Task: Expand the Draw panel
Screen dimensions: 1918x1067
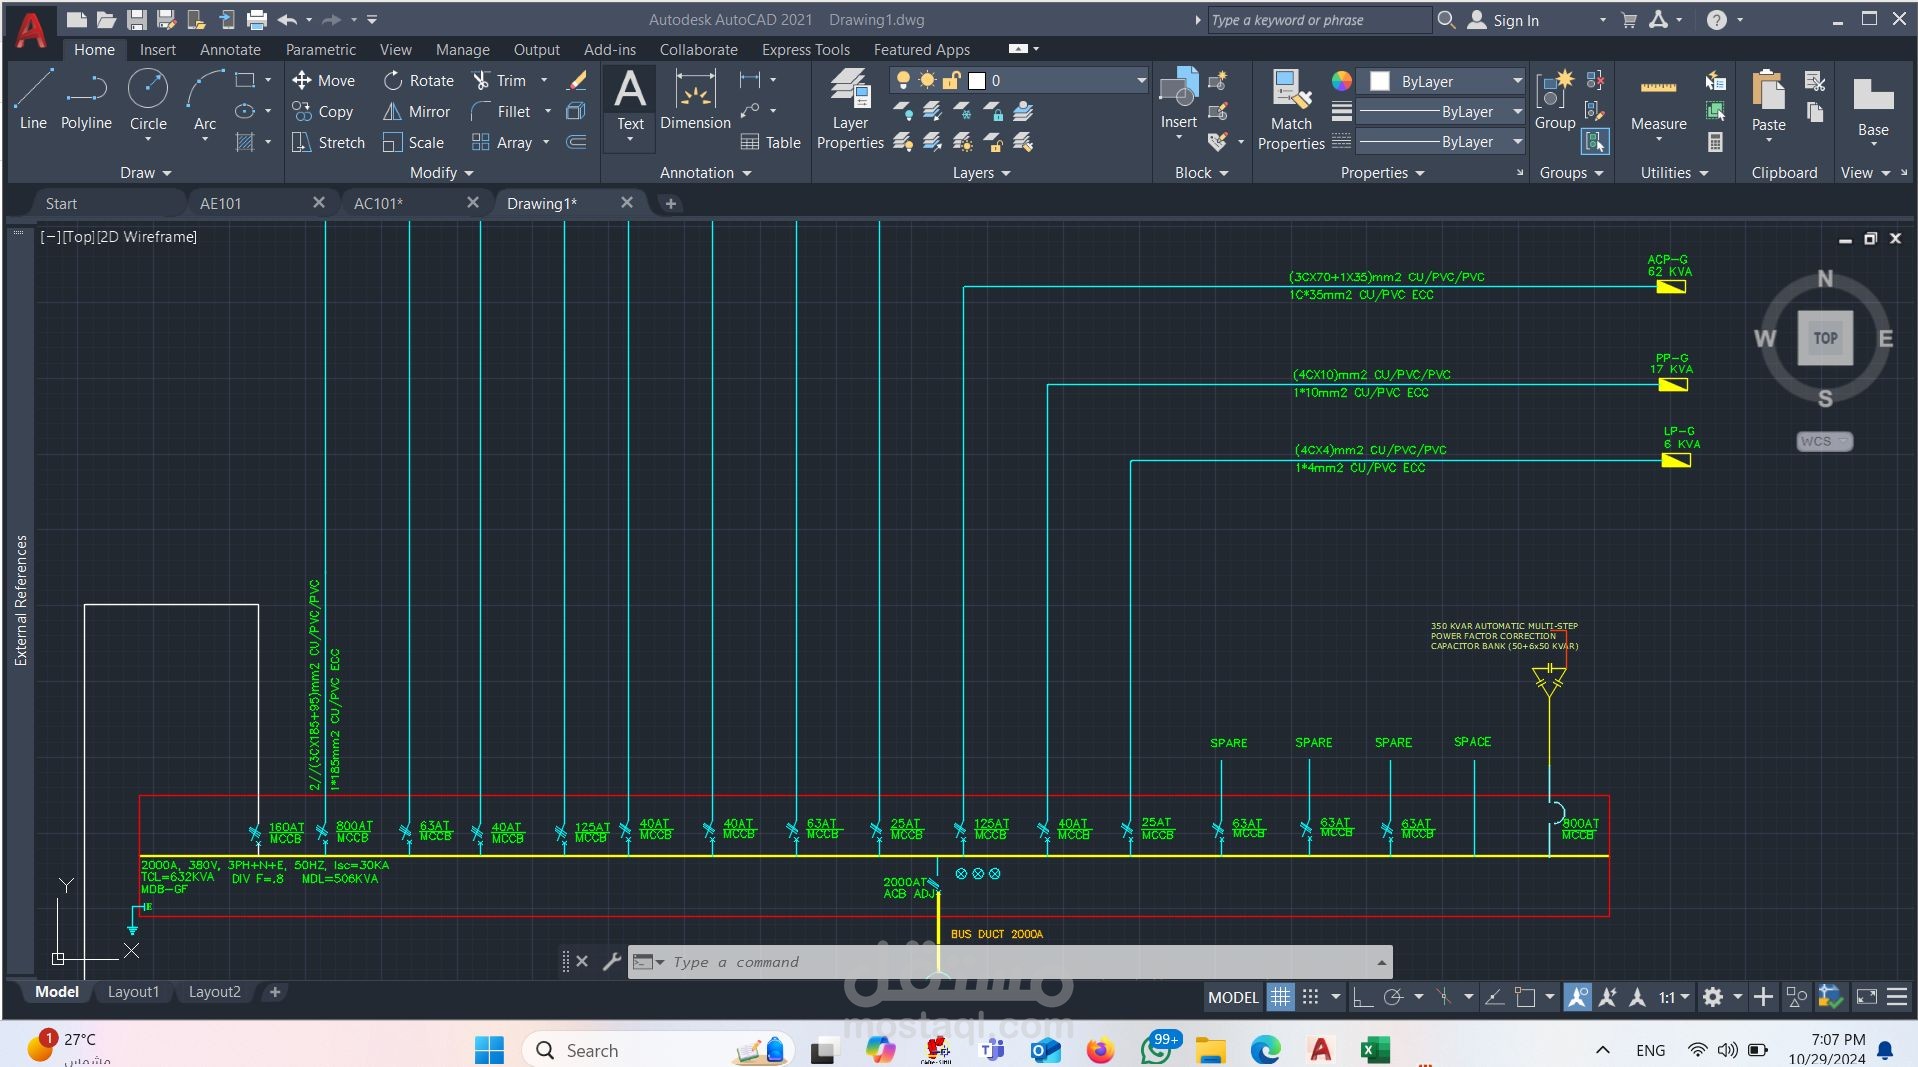Action: pos(146,173)
